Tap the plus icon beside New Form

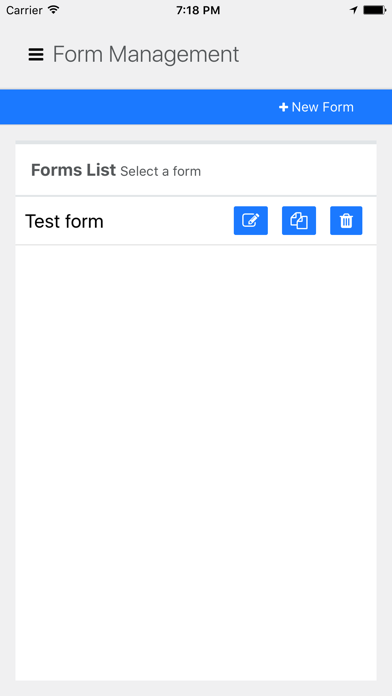point(283,107)
